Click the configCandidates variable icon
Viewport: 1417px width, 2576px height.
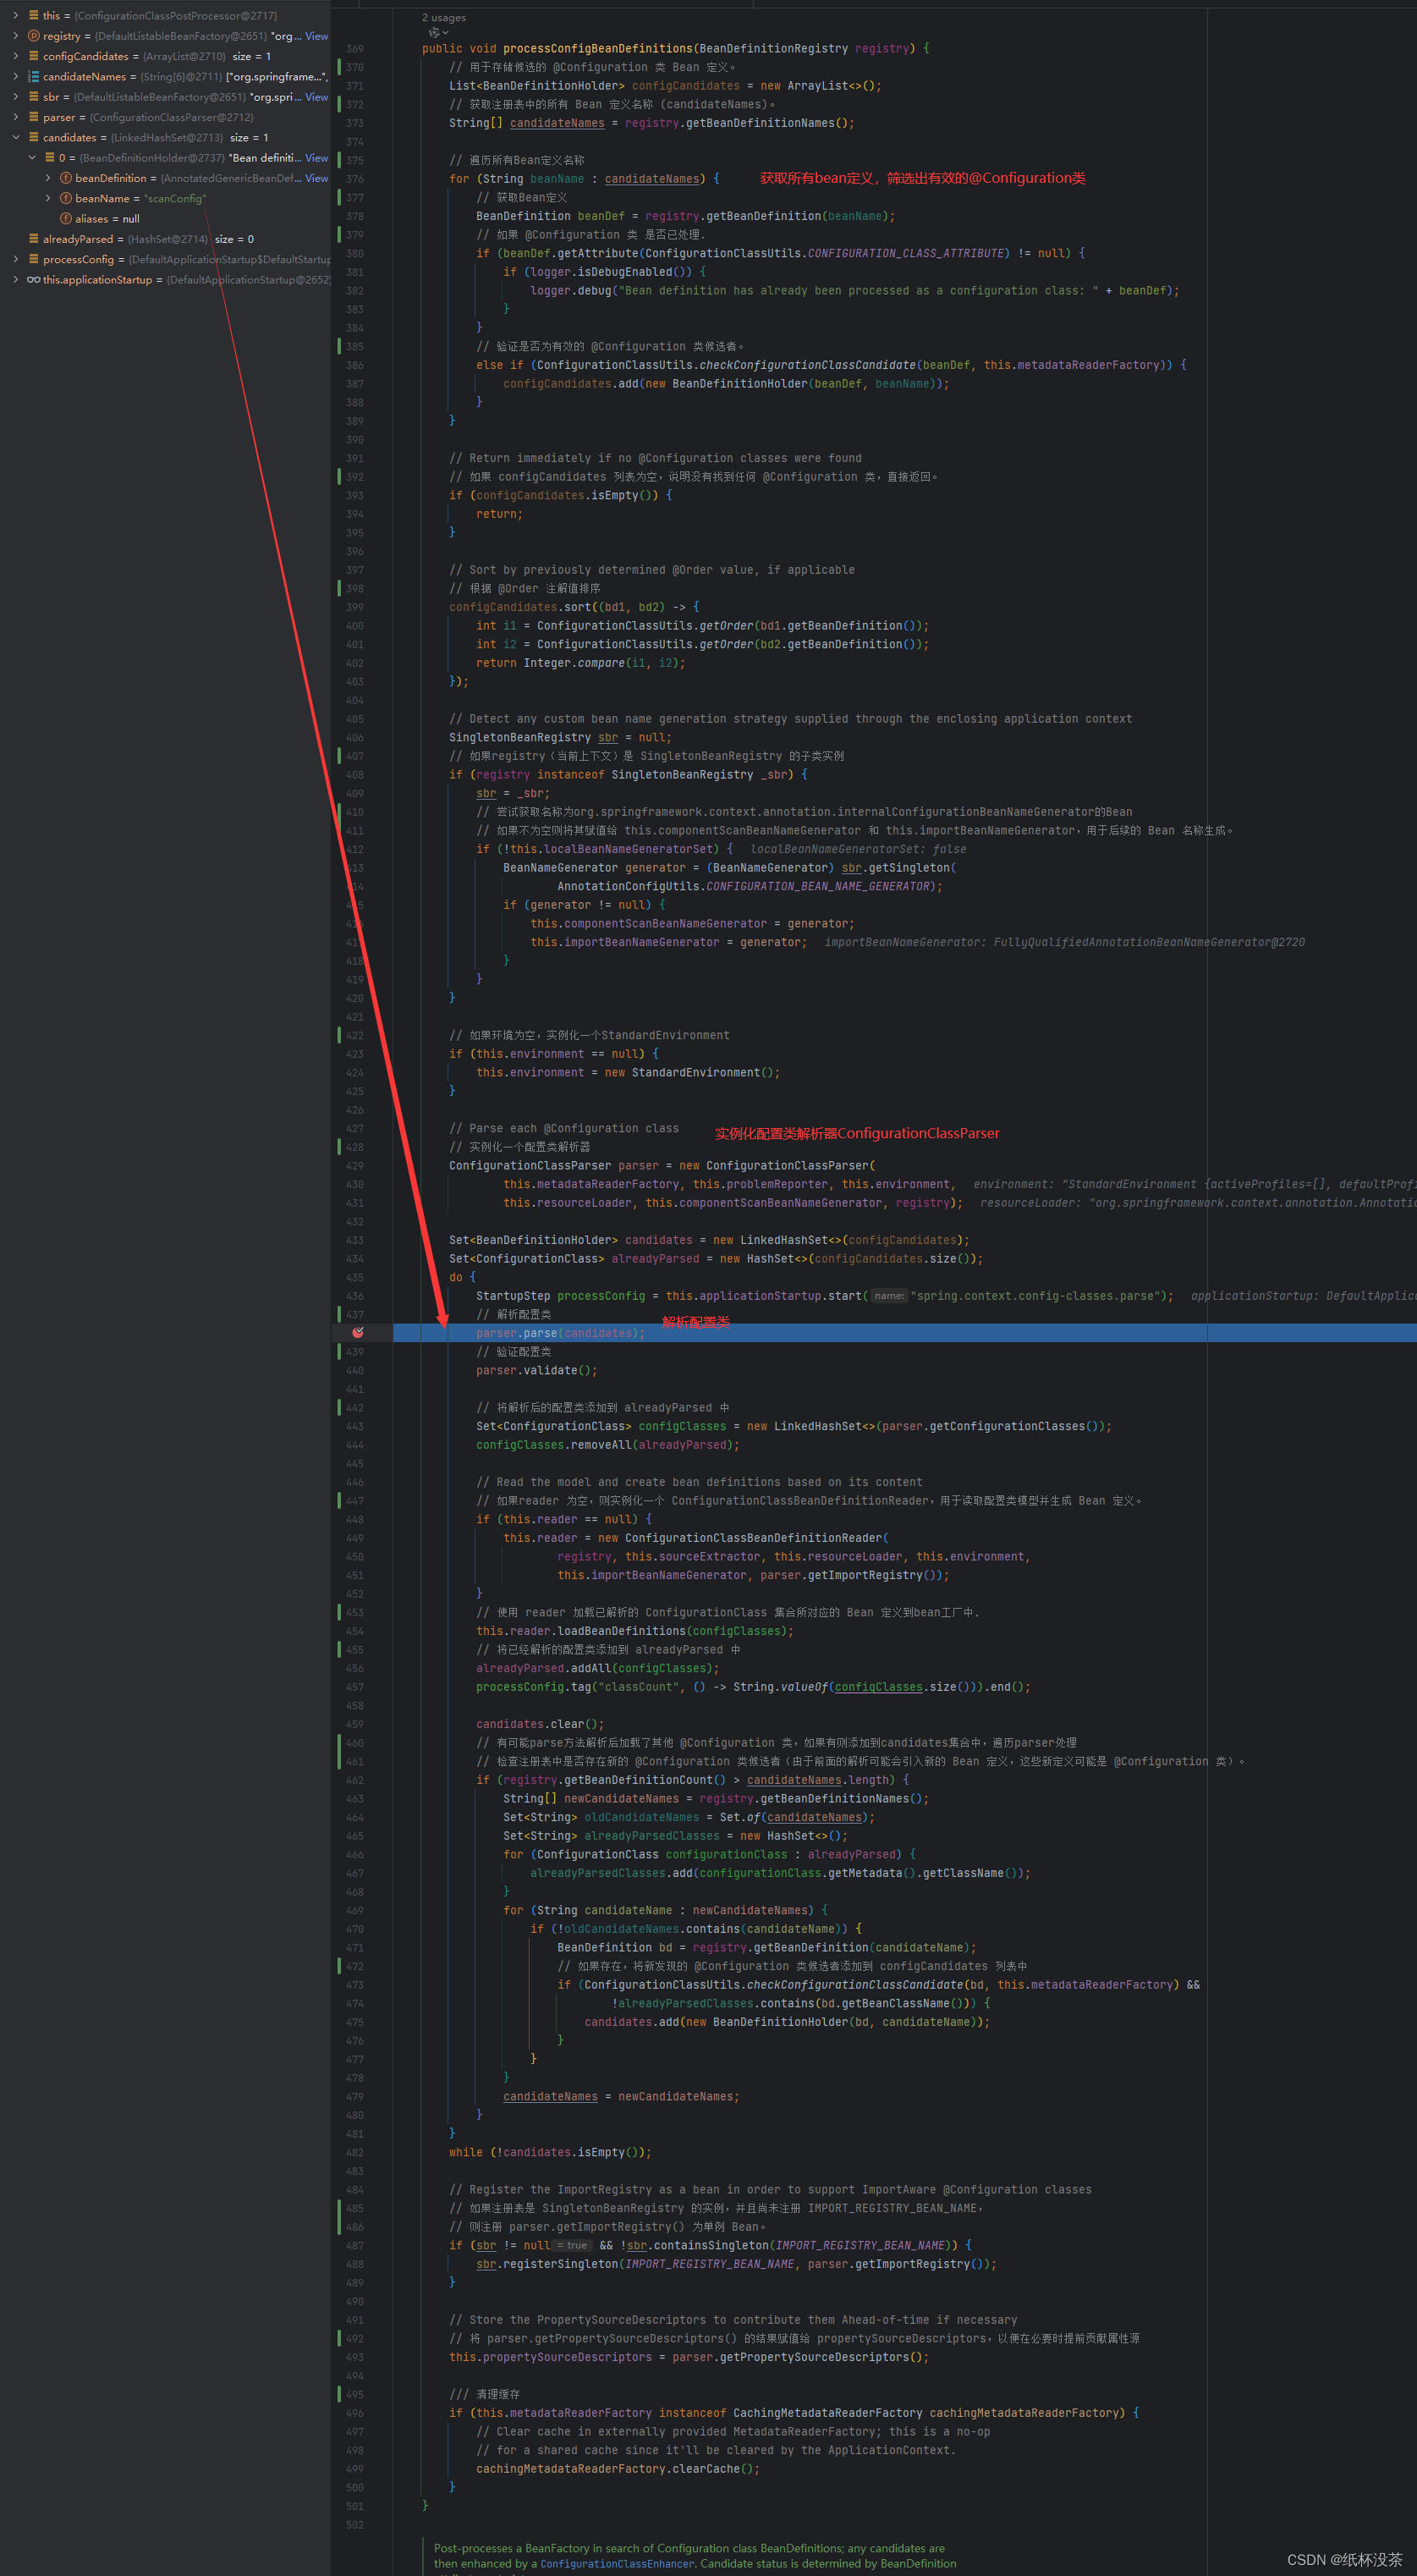click(34, 56)
